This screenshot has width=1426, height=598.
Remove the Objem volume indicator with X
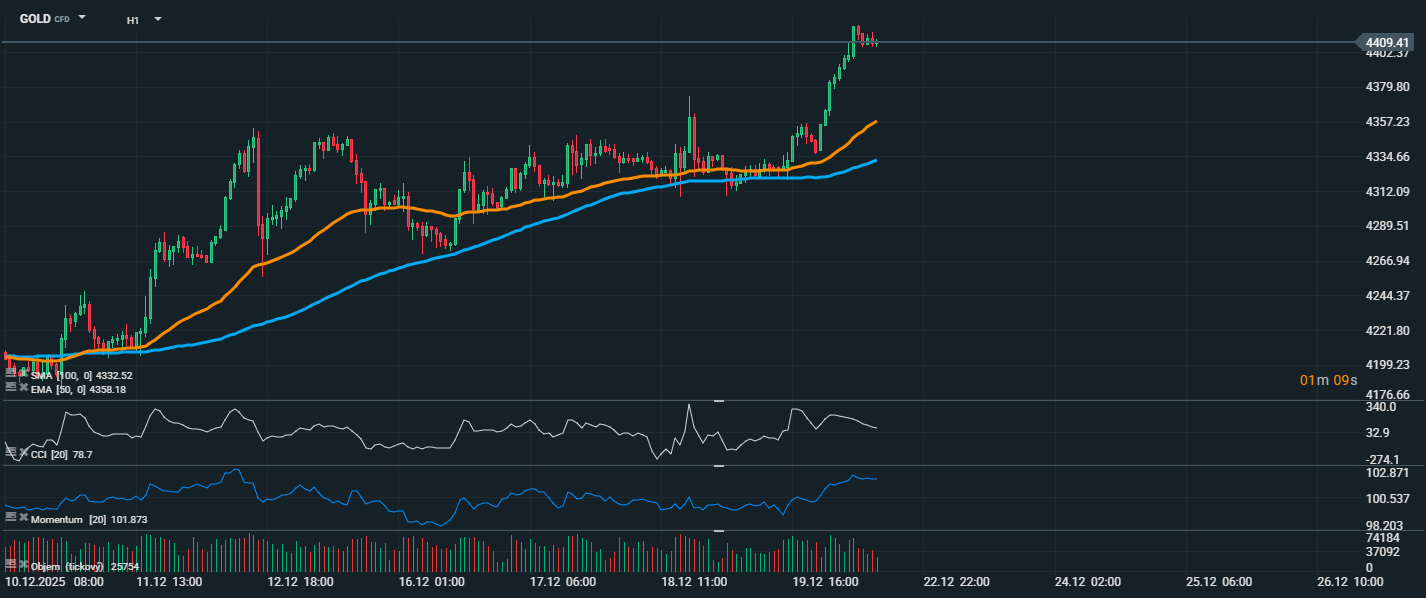pyautogui.click(x=23, y=565)
